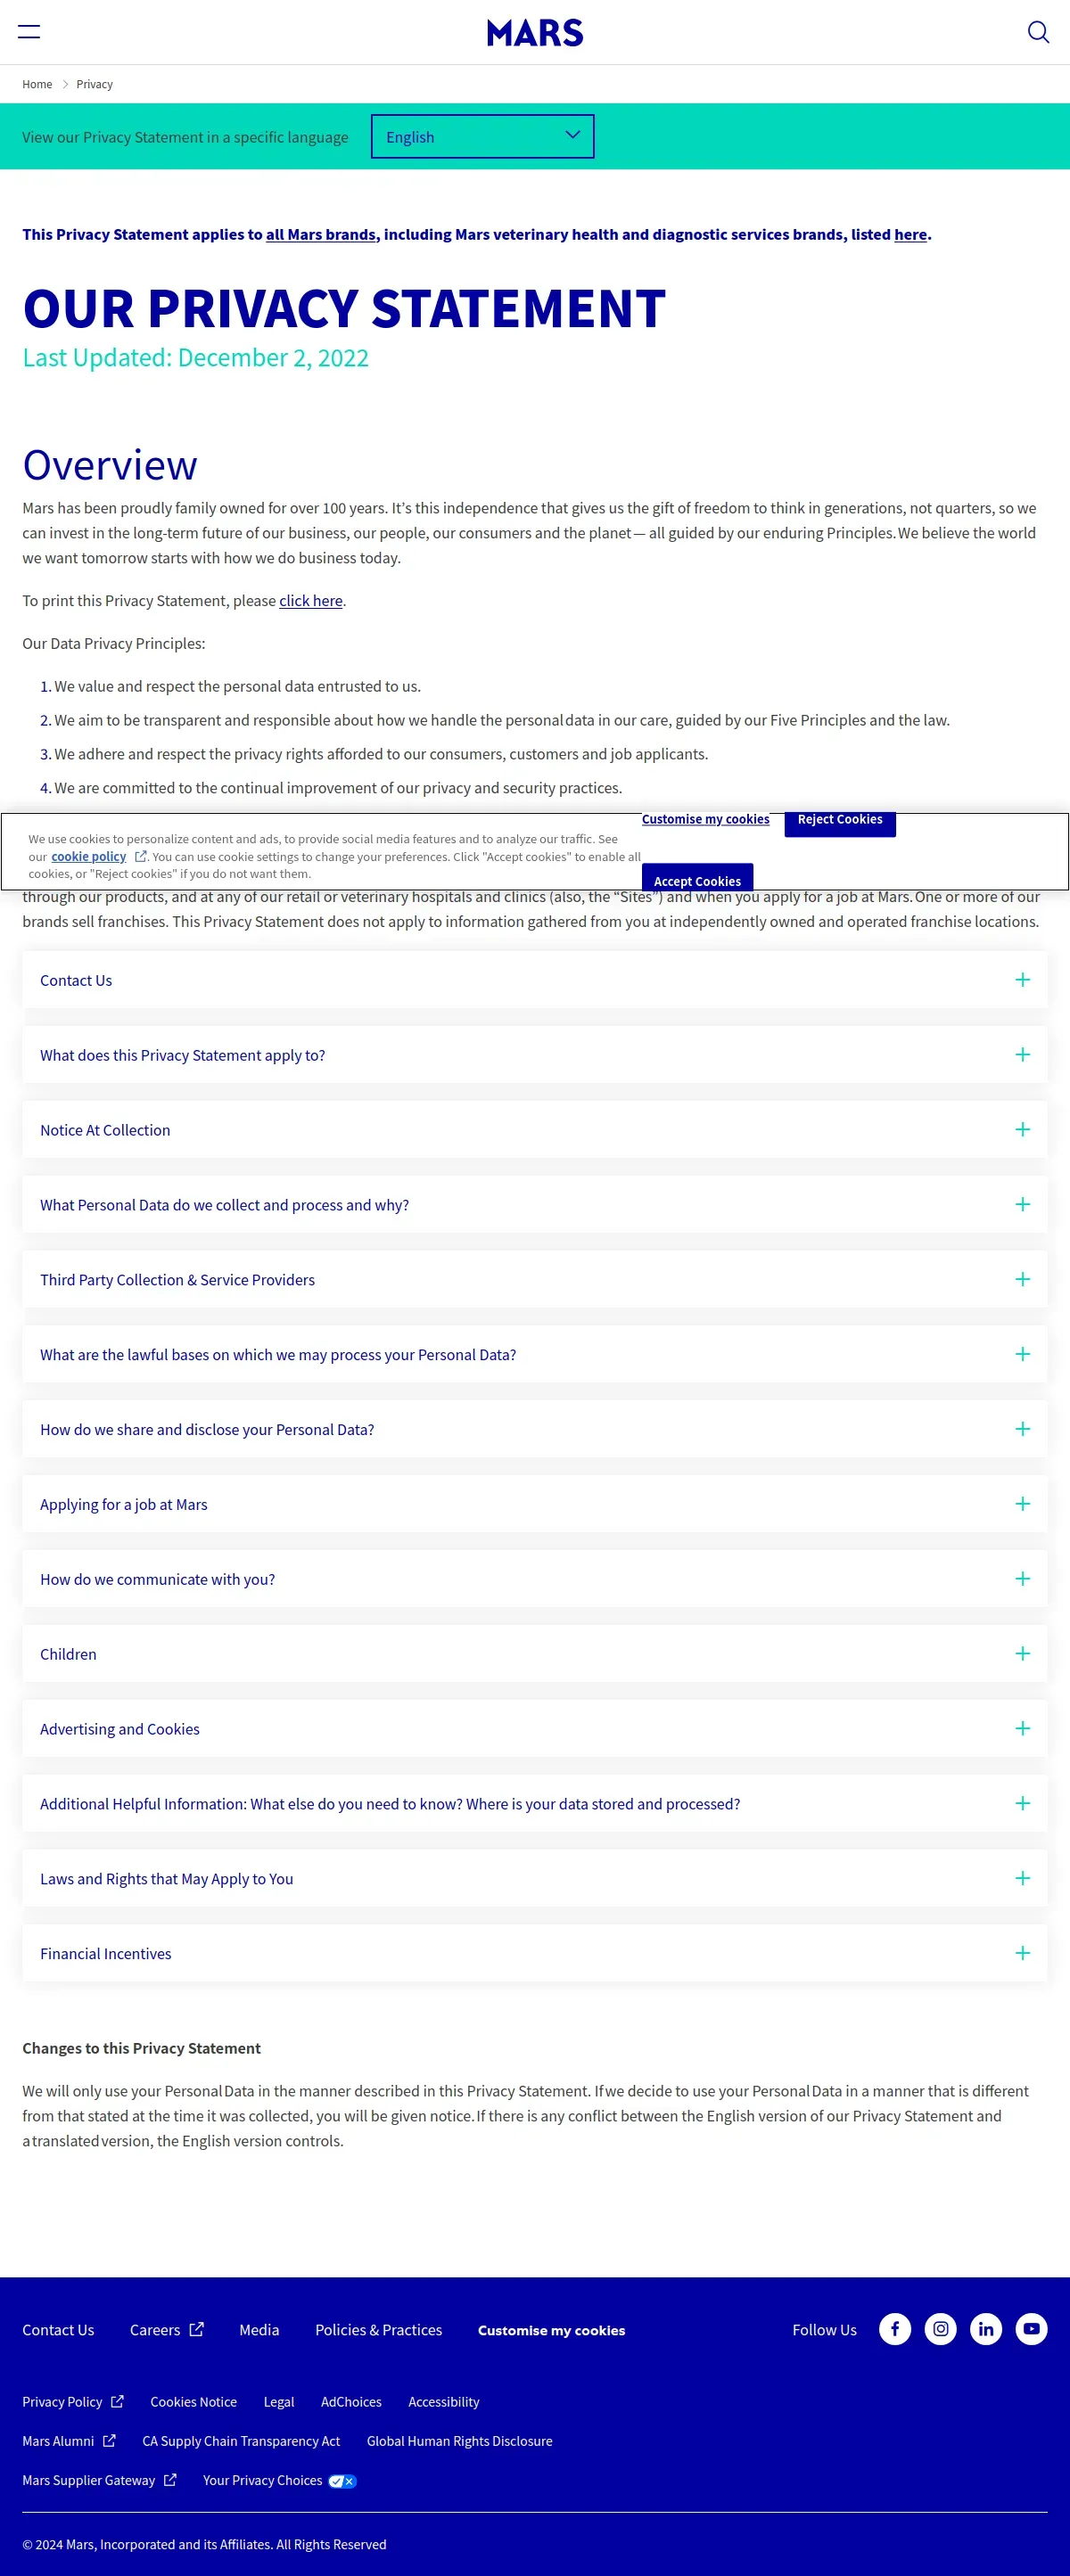Expand Third Party Collection & Service Providers
The image size is (1070, 2576).
point(534,1279)
